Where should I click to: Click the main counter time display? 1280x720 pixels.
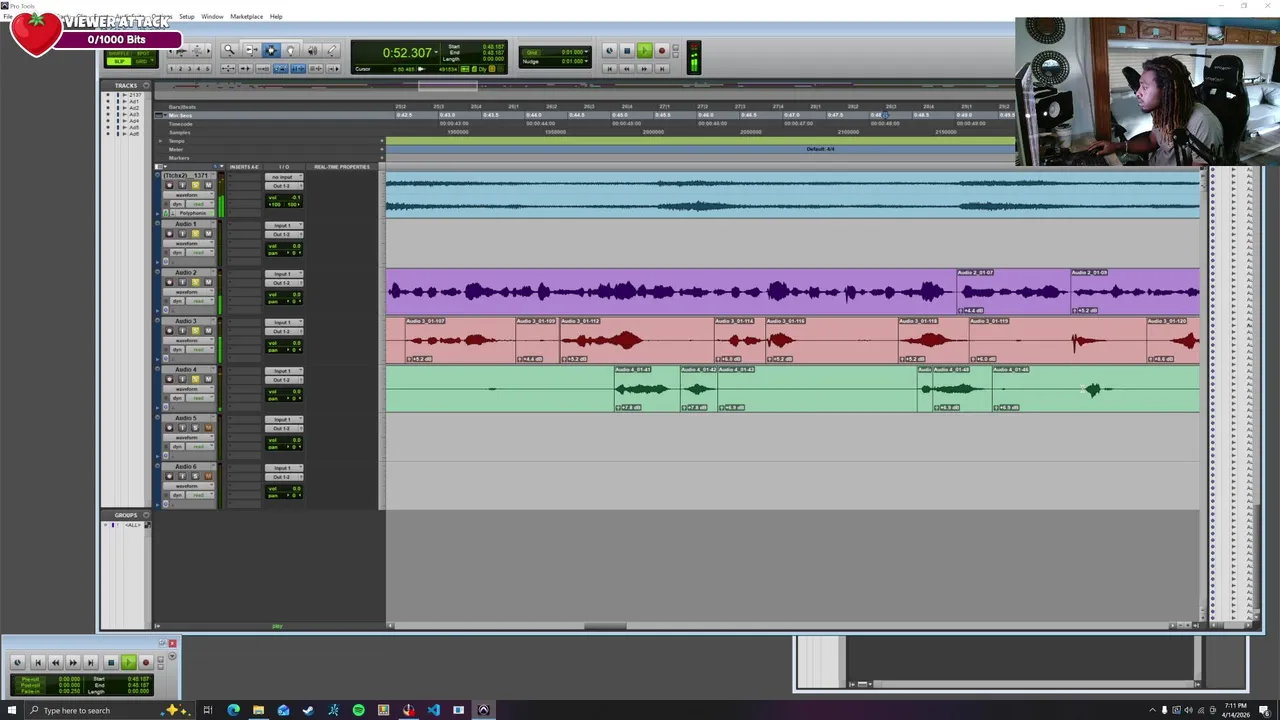click(407, 52)
